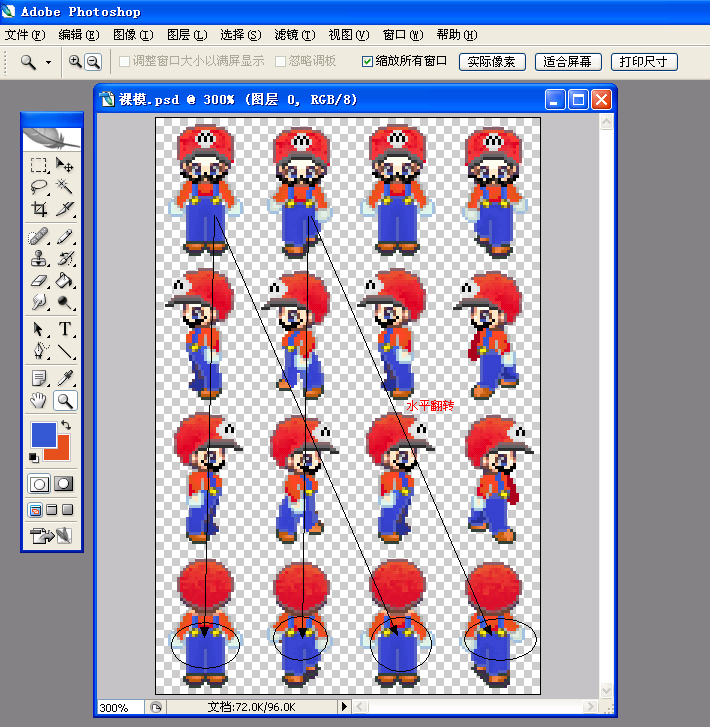Image resolution: width=710 pixels, height=727 pixels.
Task: Select Full Screen Mode with menu bar
Action: 51,510
